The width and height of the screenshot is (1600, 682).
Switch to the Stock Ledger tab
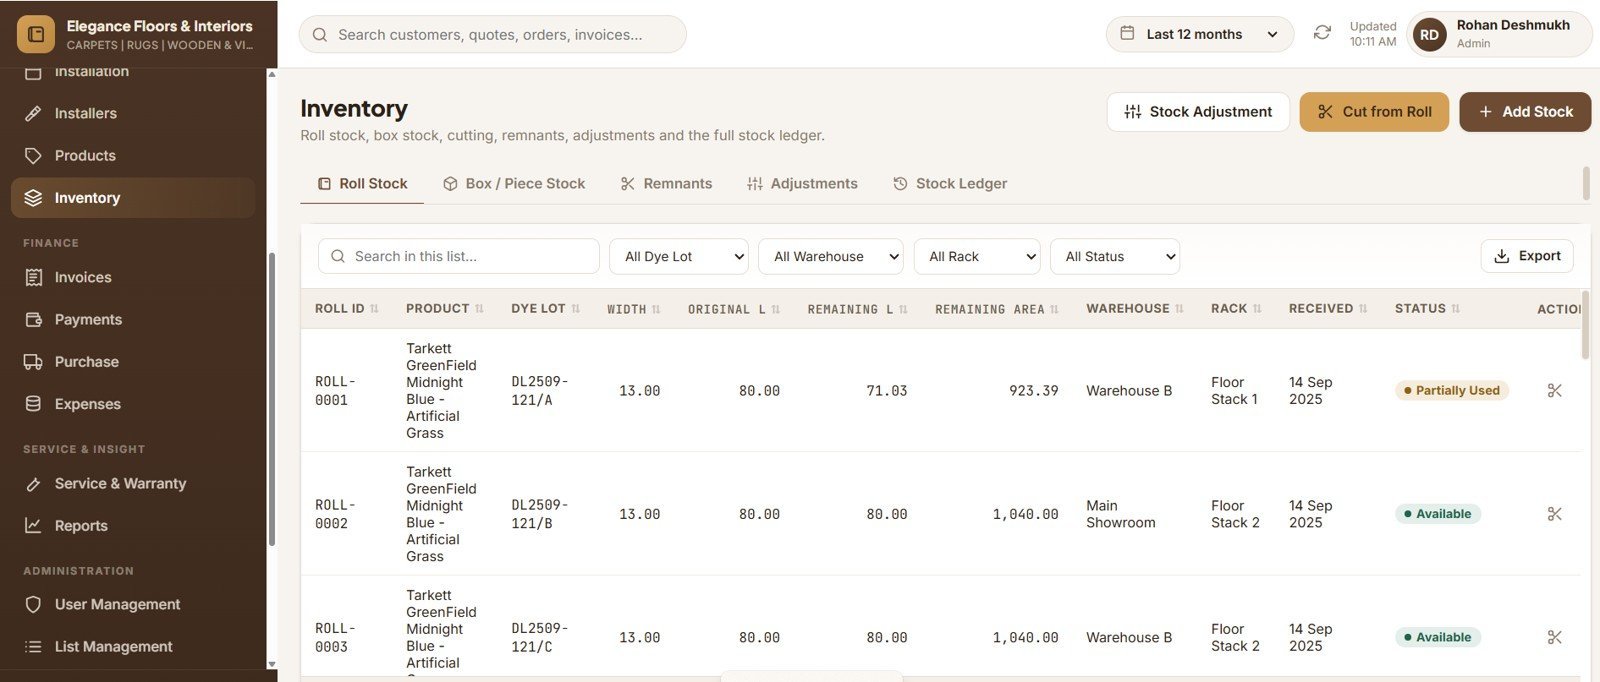pos(950,184)
